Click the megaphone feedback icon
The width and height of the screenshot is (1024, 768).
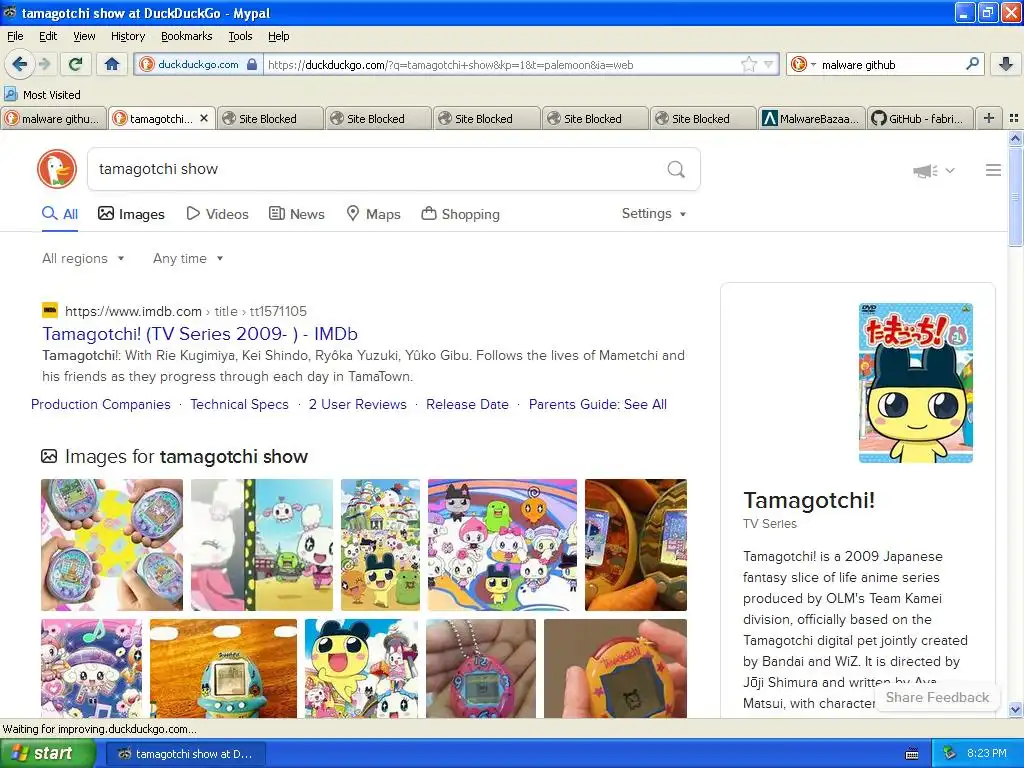pos(925,170)
